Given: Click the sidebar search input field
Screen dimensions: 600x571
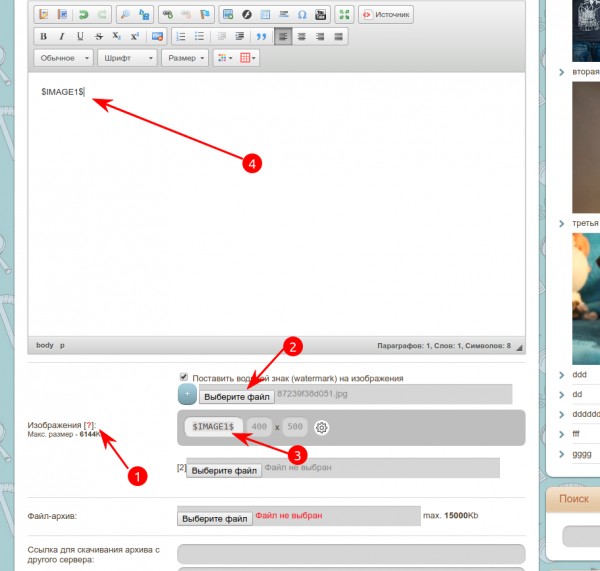Looking at the screenshot, I should 581,536.
